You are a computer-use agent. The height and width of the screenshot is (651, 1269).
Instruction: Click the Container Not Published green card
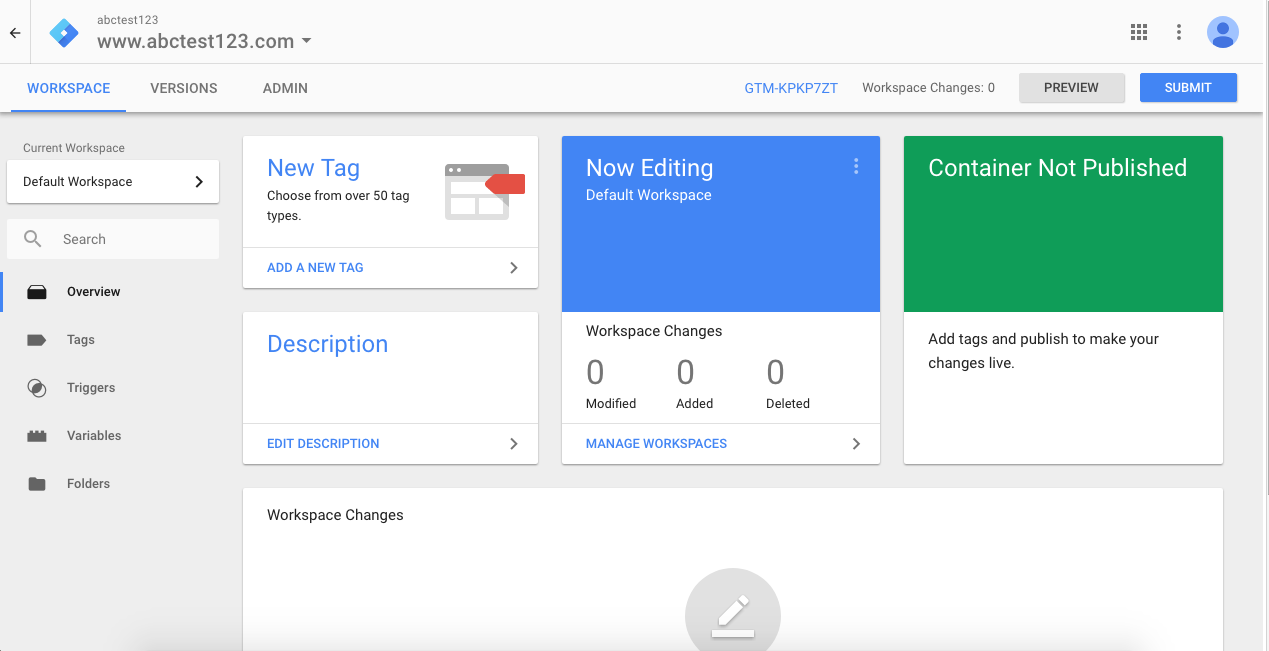[x=1063, y=224]
